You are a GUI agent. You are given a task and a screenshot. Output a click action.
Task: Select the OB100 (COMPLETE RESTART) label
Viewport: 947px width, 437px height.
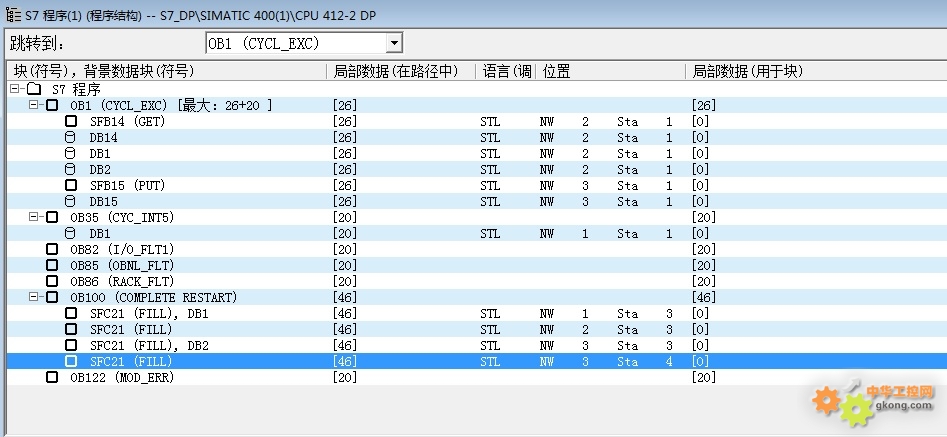click(x=153, y=297)
